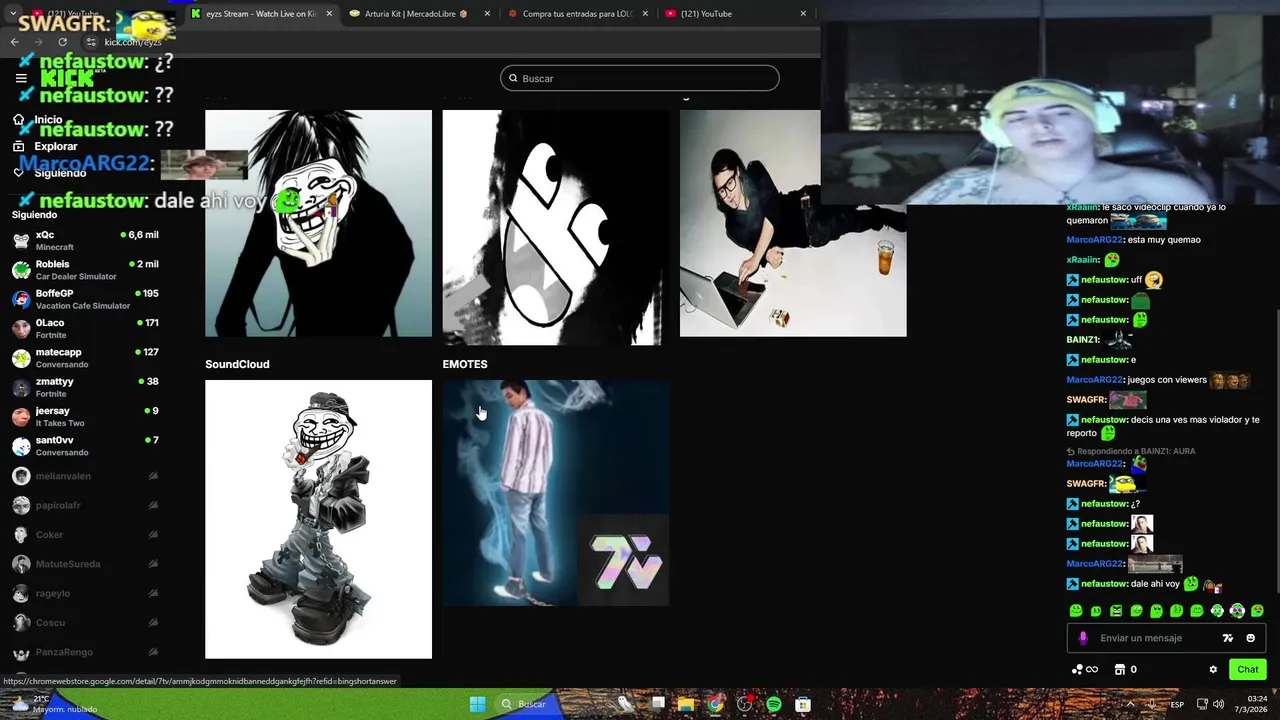Open chat settings gear icon
This screenshot has height=720, width=1280.
(x=1213, y=670)
